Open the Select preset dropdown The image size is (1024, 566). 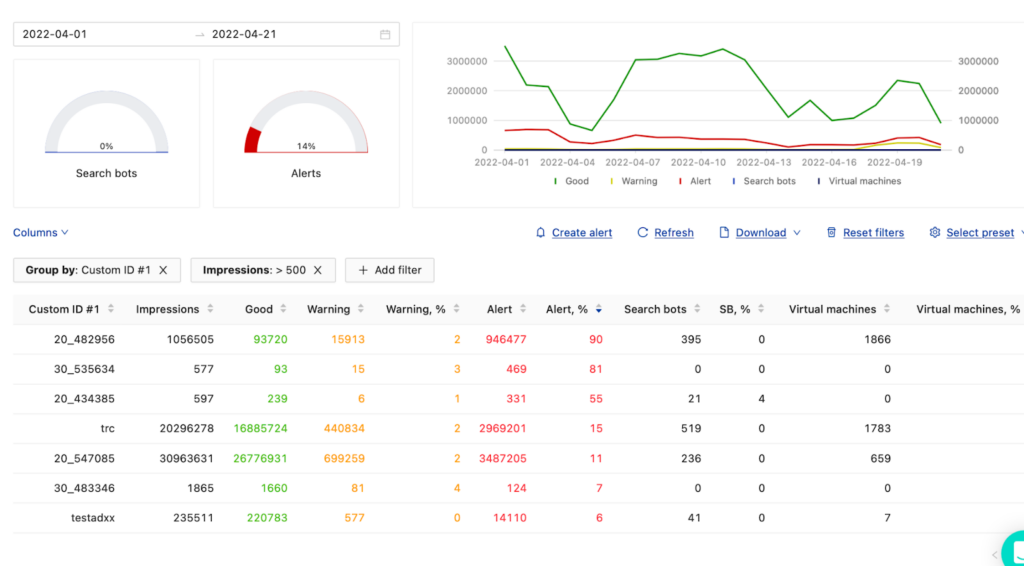point(979,233)
